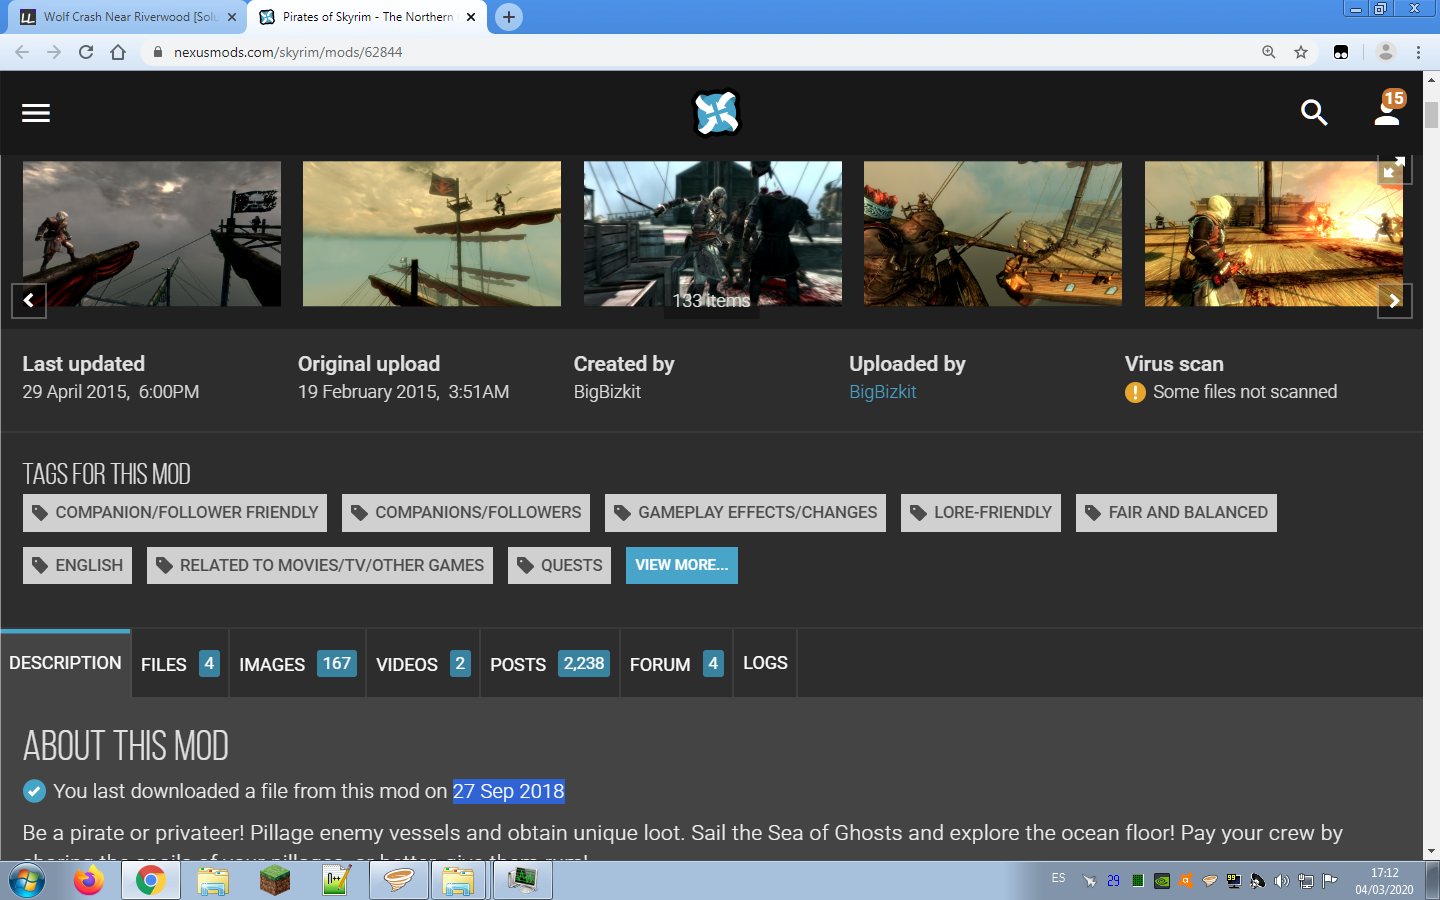Click the Nexus Mods logo
Viewport: 1440px width, 900px height.
point(716,113)
